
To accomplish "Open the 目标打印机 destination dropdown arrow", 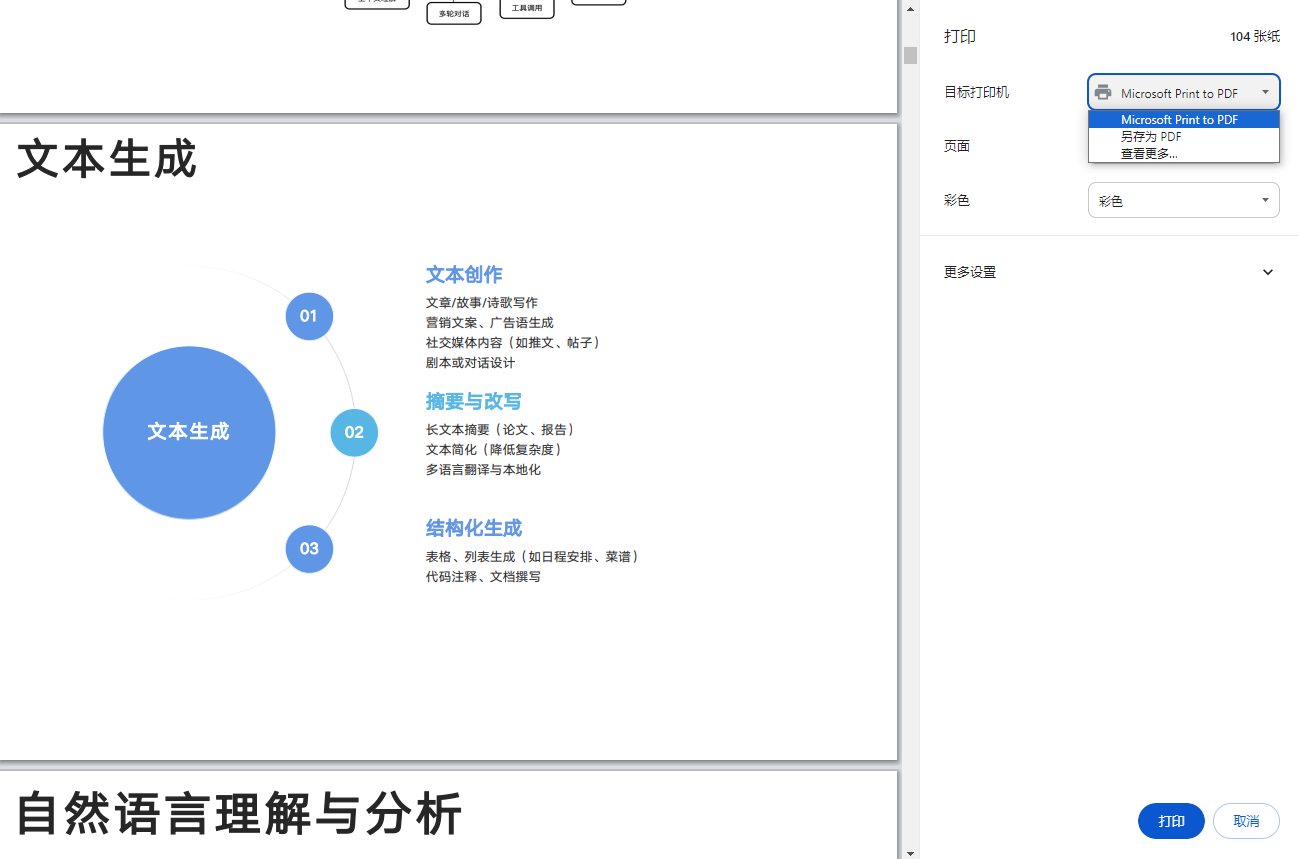I will (x=1265, y=92).
